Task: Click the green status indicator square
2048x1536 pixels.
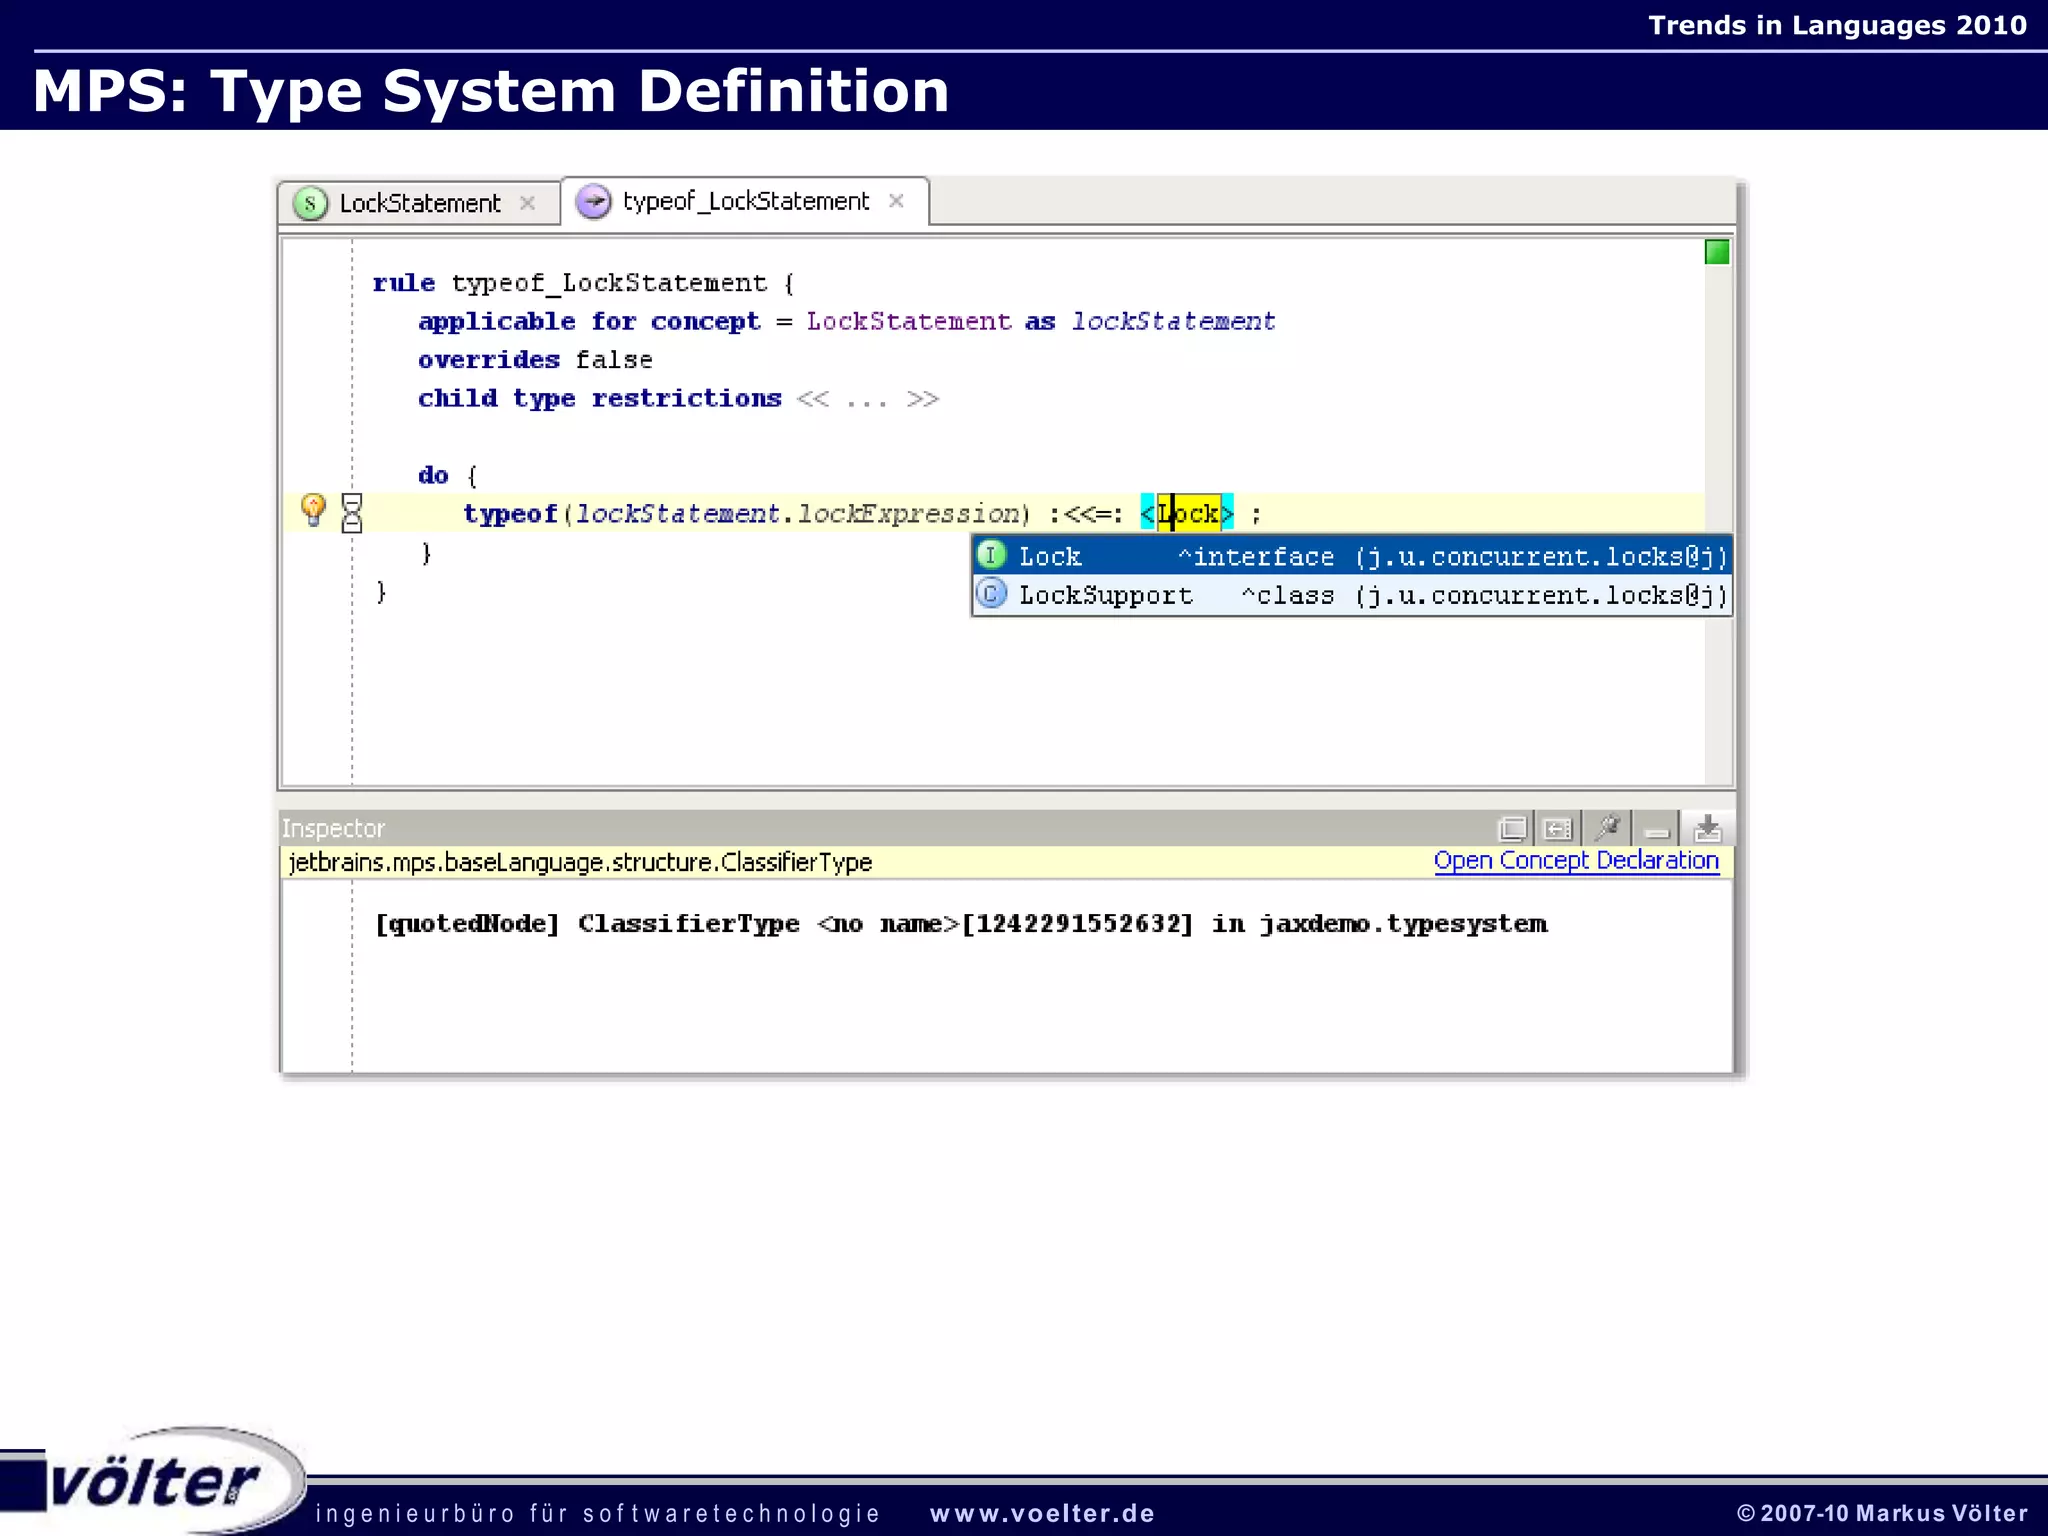Action: click(x=1716, y=253)
